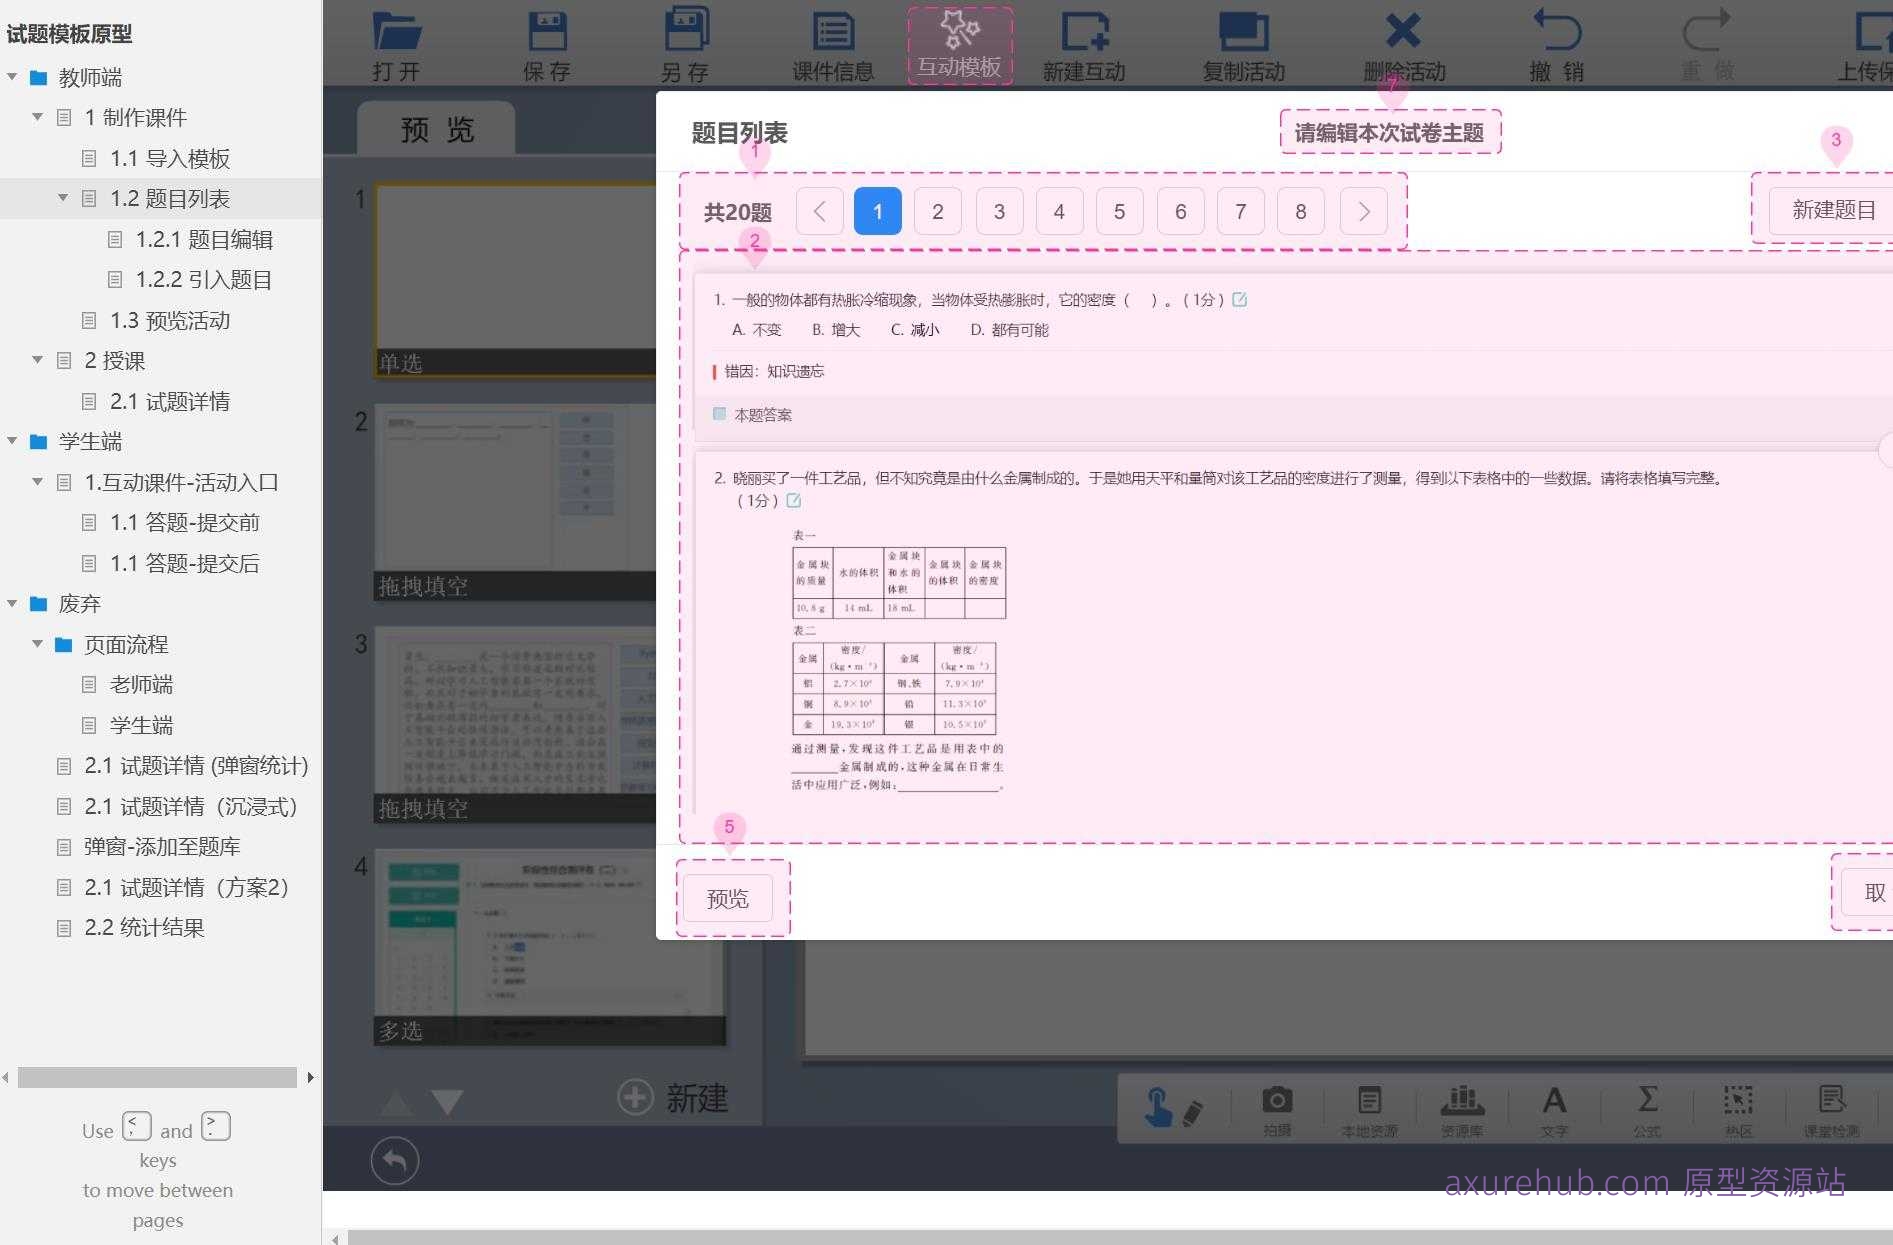Image resolution: width=1893 pixels, height=1245 pixels.
Task: Toggle the edit icon next to question 1 score
Action: [x=1240, y=299]
